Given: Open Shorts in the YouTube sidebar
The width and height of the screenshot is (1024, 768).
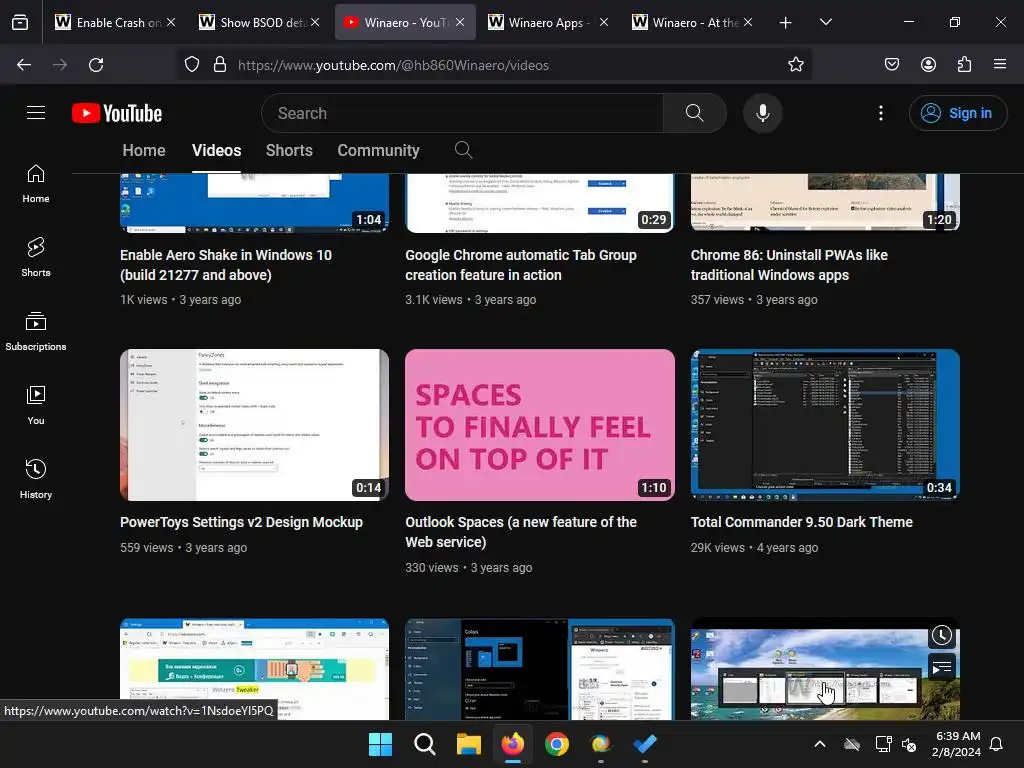Looking at the screenshot, I should [x=36, y=258].
